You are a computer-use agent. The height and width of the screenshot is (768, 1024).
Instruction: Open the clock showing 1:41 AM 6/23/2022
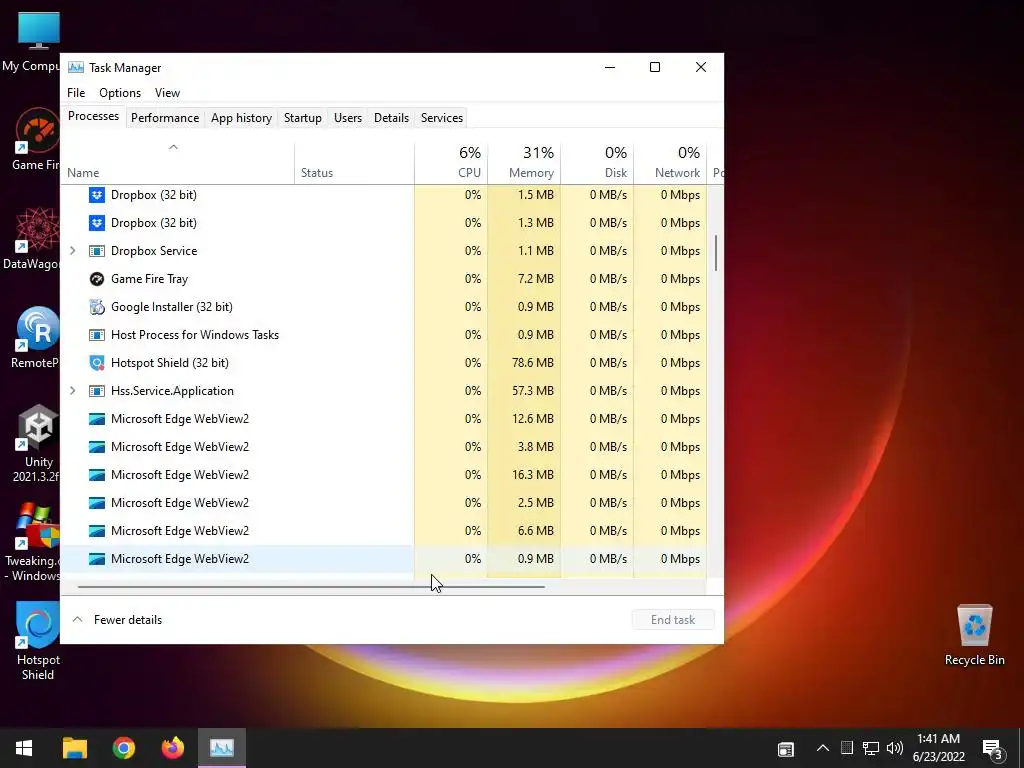[938, 748]
